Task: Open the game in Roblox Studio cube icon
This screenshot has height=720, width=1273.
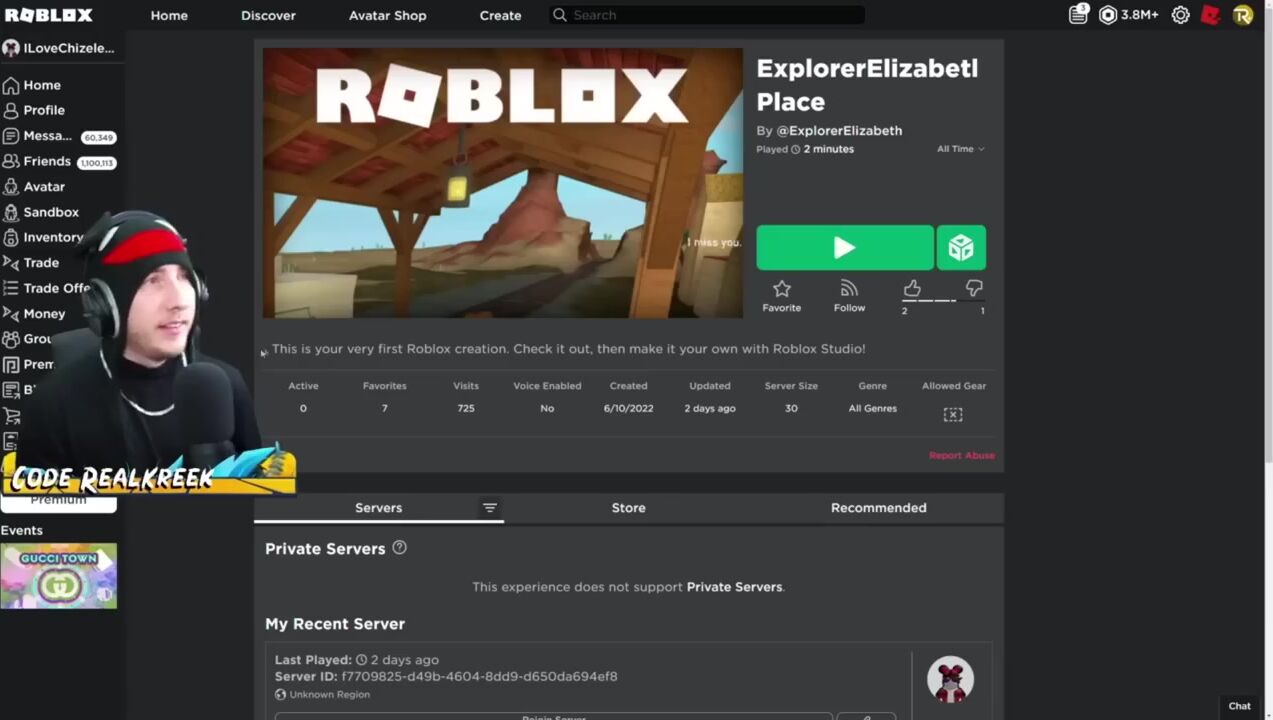Action: pos(961,247)
